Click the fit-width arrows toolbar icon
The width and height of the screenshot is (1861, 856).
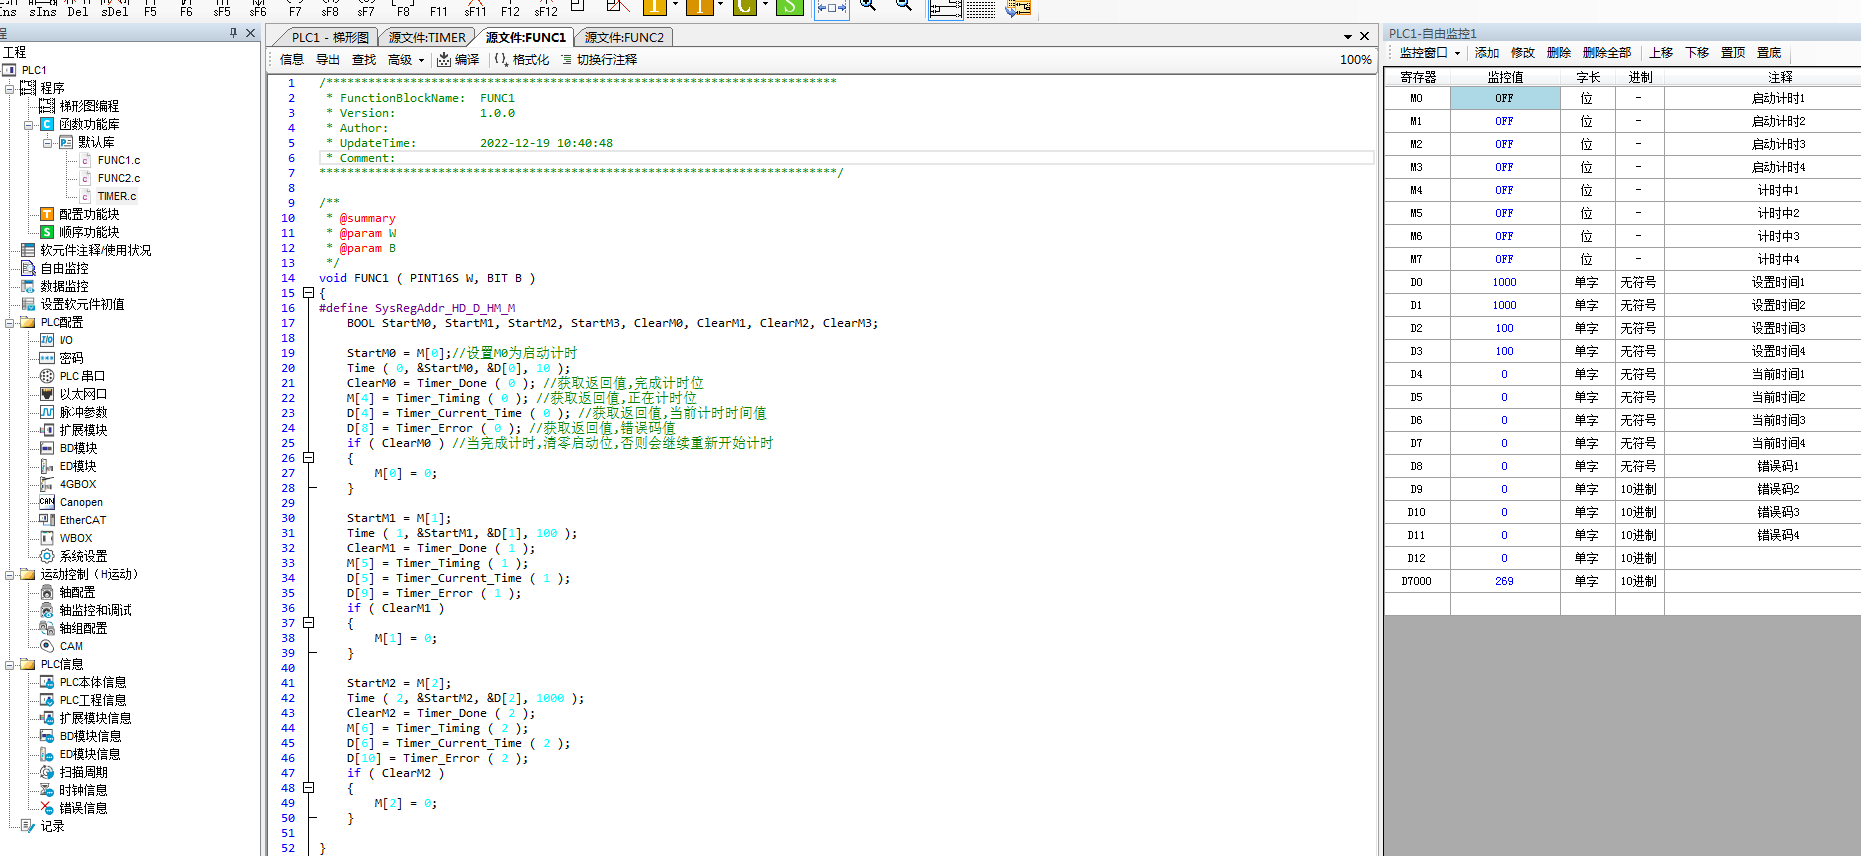pos(831,8)
